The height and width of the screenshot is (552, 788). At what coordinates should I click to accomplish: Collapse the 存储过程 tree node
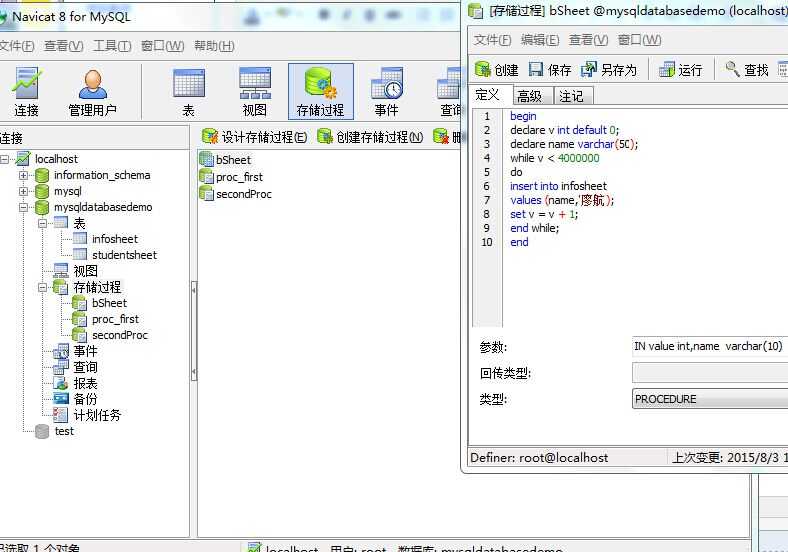tap(42, 288)
